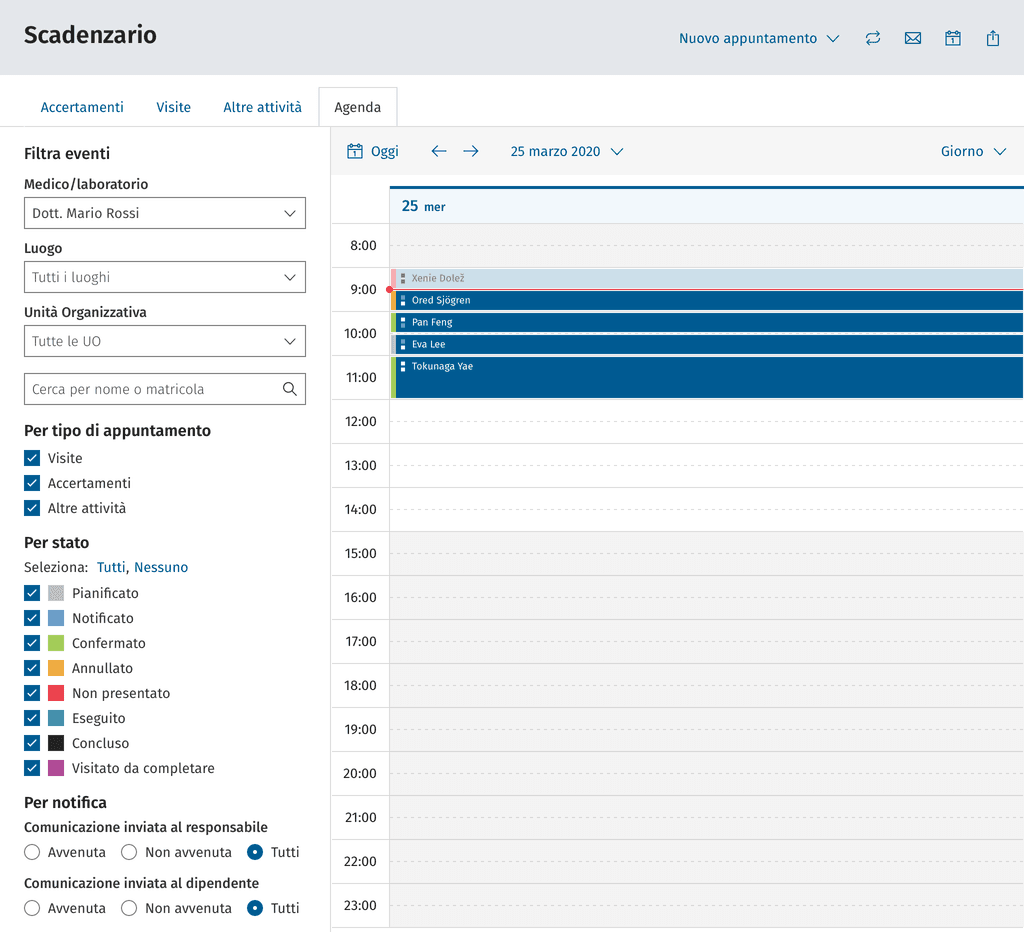Switch to the Altre attività tab

263,107
